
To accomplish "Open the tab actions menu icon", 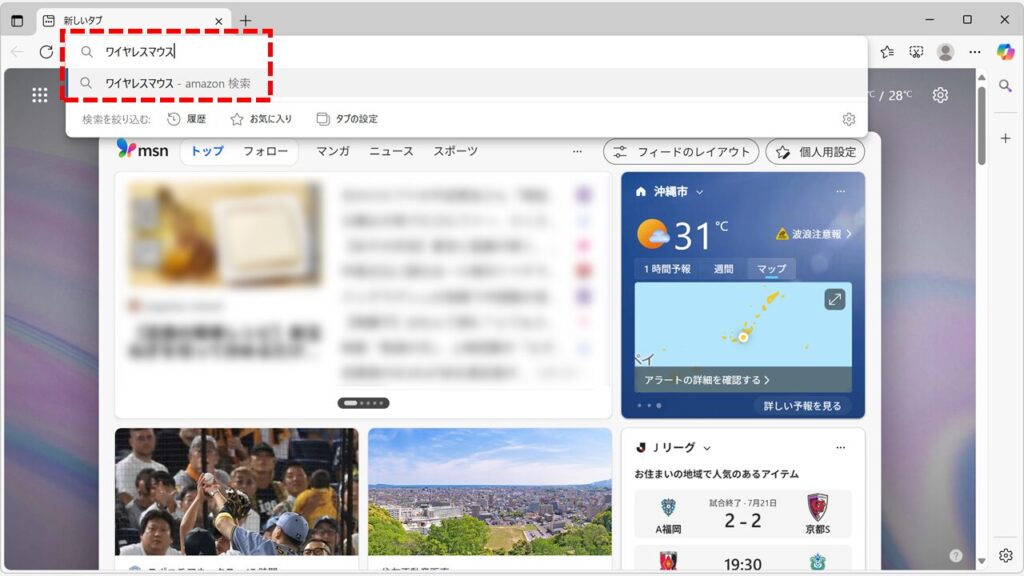I will pos(18,21).
